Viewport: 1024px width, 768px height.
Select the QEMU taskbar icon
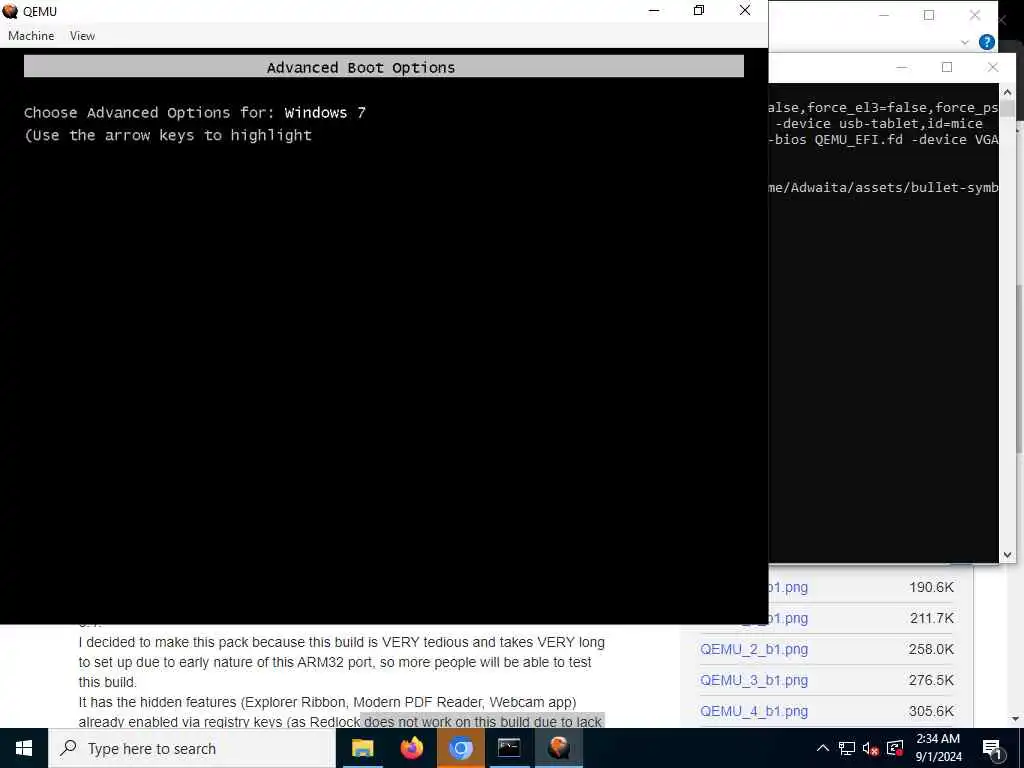click(x=558, y=748)
